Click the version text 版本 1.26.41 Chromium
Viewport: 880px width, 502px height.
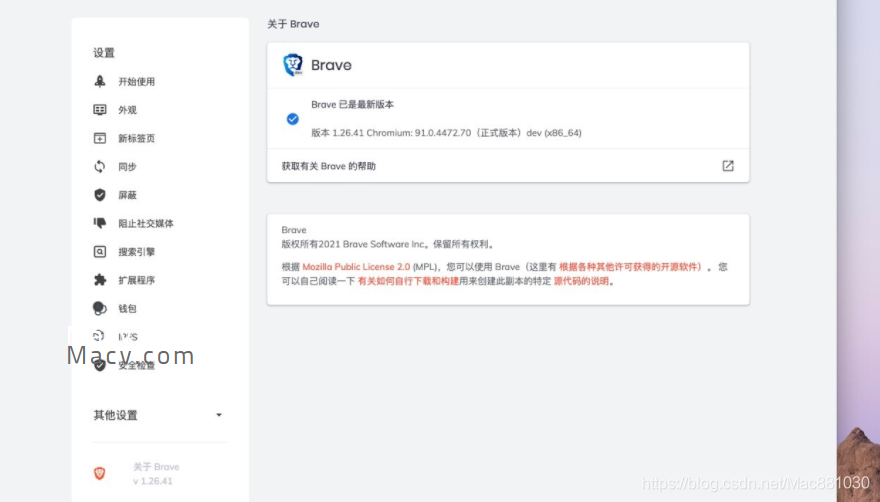(x=446, y=133)
